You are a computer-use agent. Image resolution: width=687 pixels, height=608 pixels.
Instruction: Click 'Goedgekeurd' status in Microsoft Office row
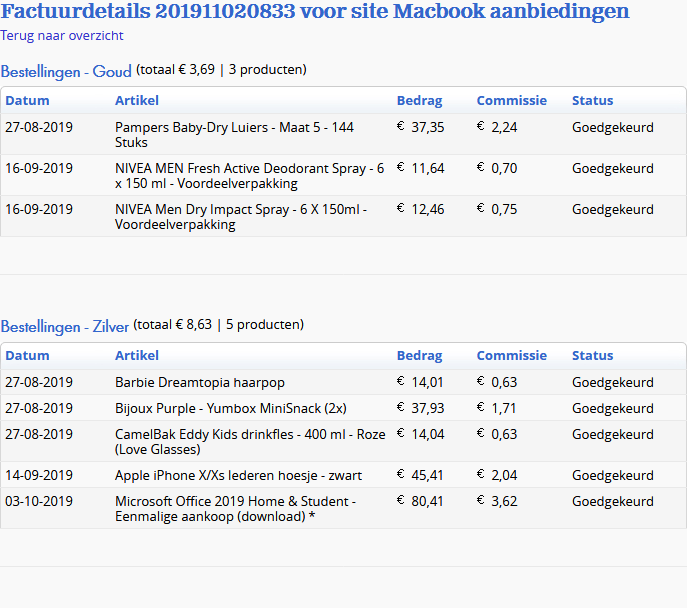click(613, 502)
